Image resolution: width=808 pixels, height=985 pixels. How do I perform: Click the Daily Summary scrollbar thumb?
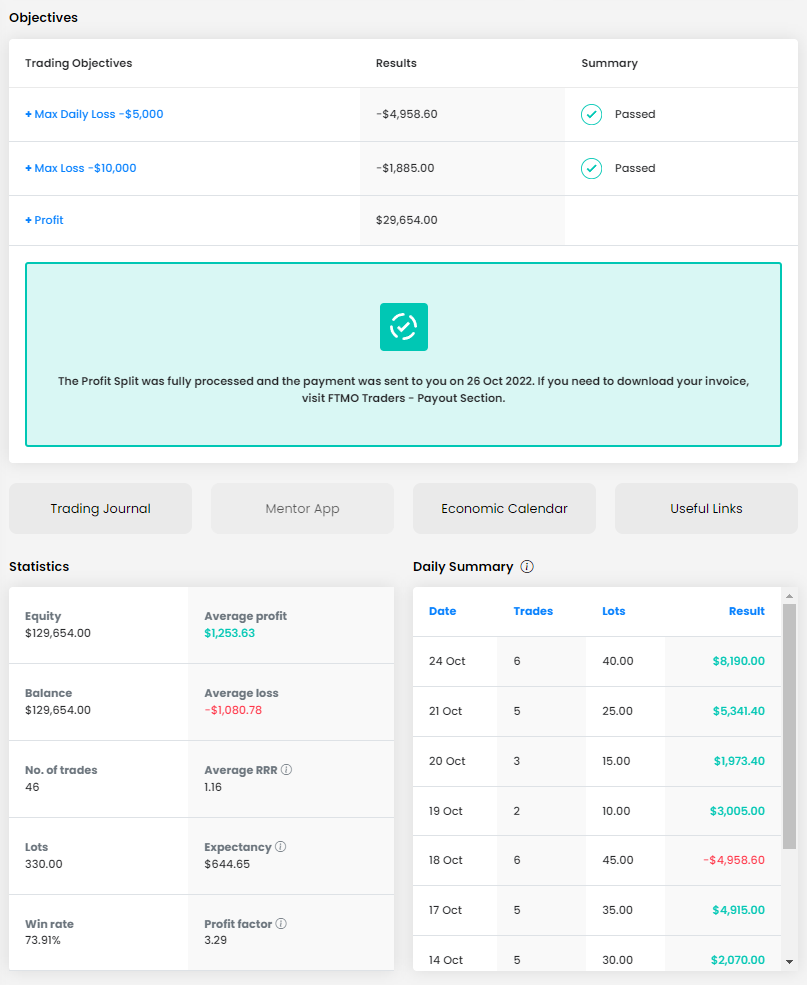coord(790,726)
